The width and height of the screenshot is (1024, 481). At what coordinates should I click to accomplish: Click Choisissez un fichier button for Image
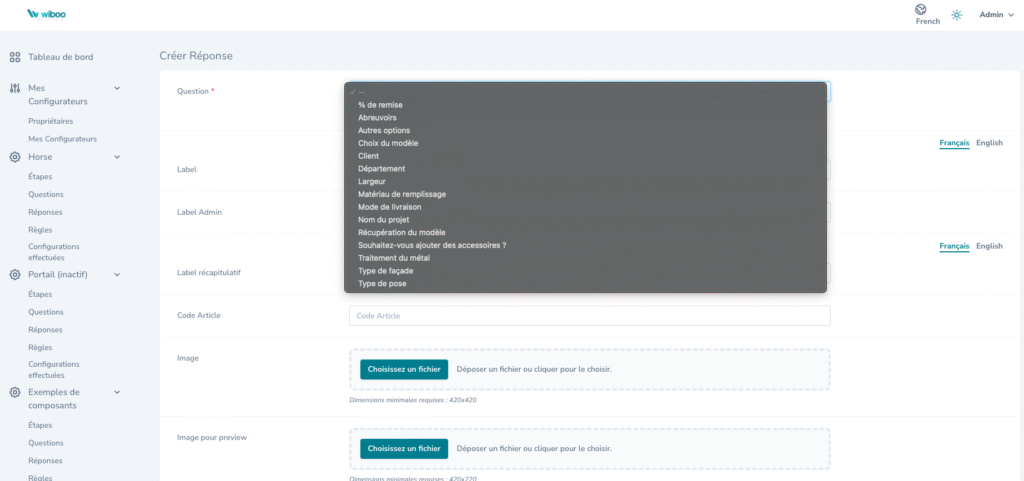pyautogui.click(x=404, y=369)
